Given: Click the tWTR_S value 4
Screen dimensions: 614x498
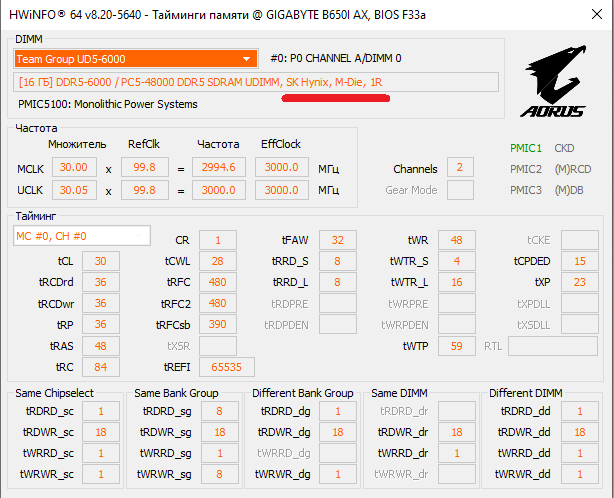Looking at the screenshot, I should 457,261.
